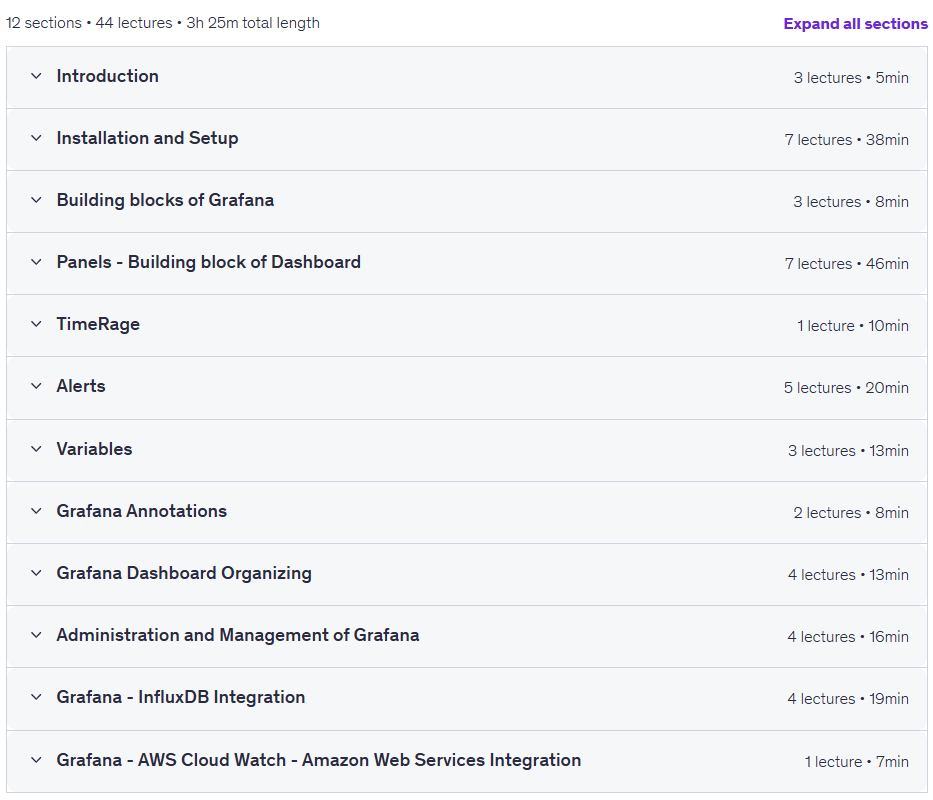Click the TimeRage section title
The image size is (933, 800).
[98, 324]
